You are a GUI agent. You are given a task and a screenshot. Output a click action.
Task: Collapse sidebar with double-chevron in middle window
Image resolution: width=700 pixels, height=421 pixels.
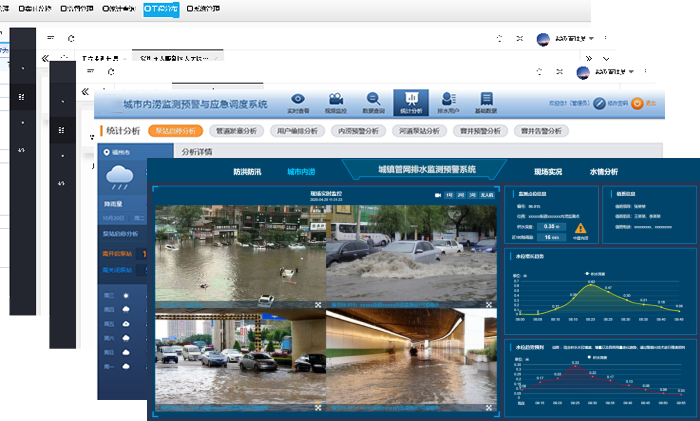tap(85, 92)
